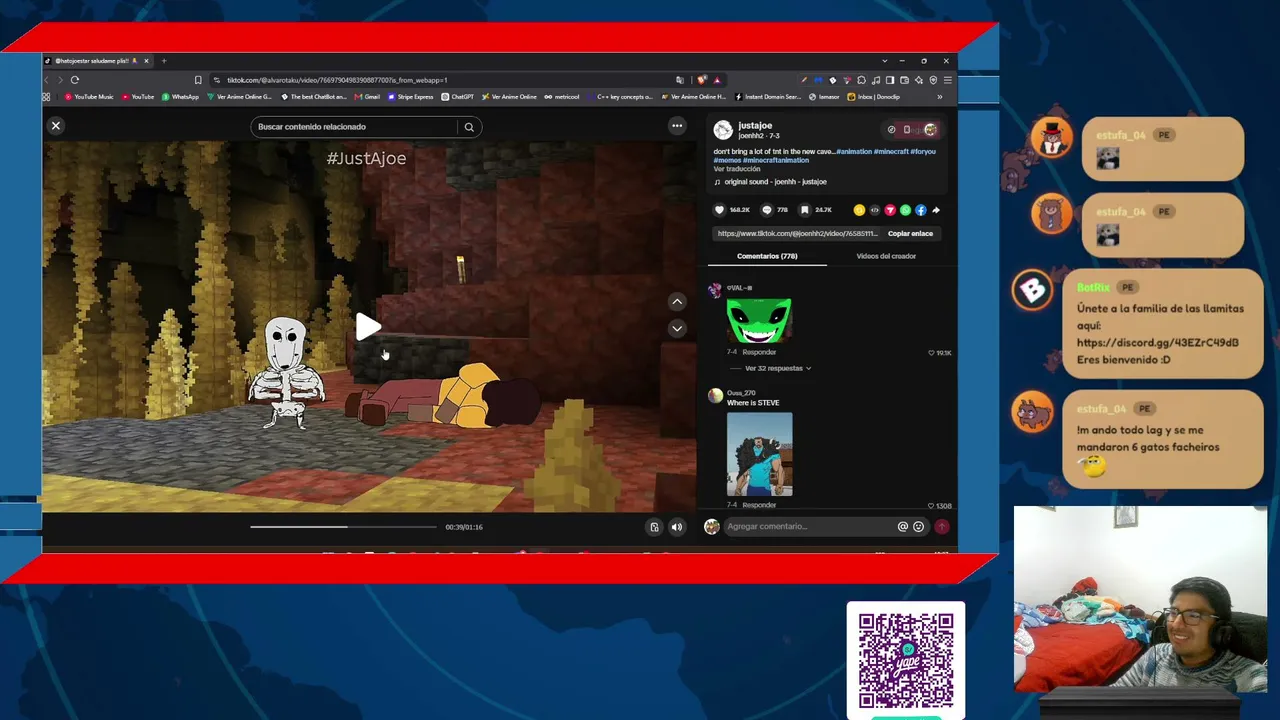Viewport: 1280px width, 720px height.
Task: Open justajoe profile avatar
Action: point(723,130)
